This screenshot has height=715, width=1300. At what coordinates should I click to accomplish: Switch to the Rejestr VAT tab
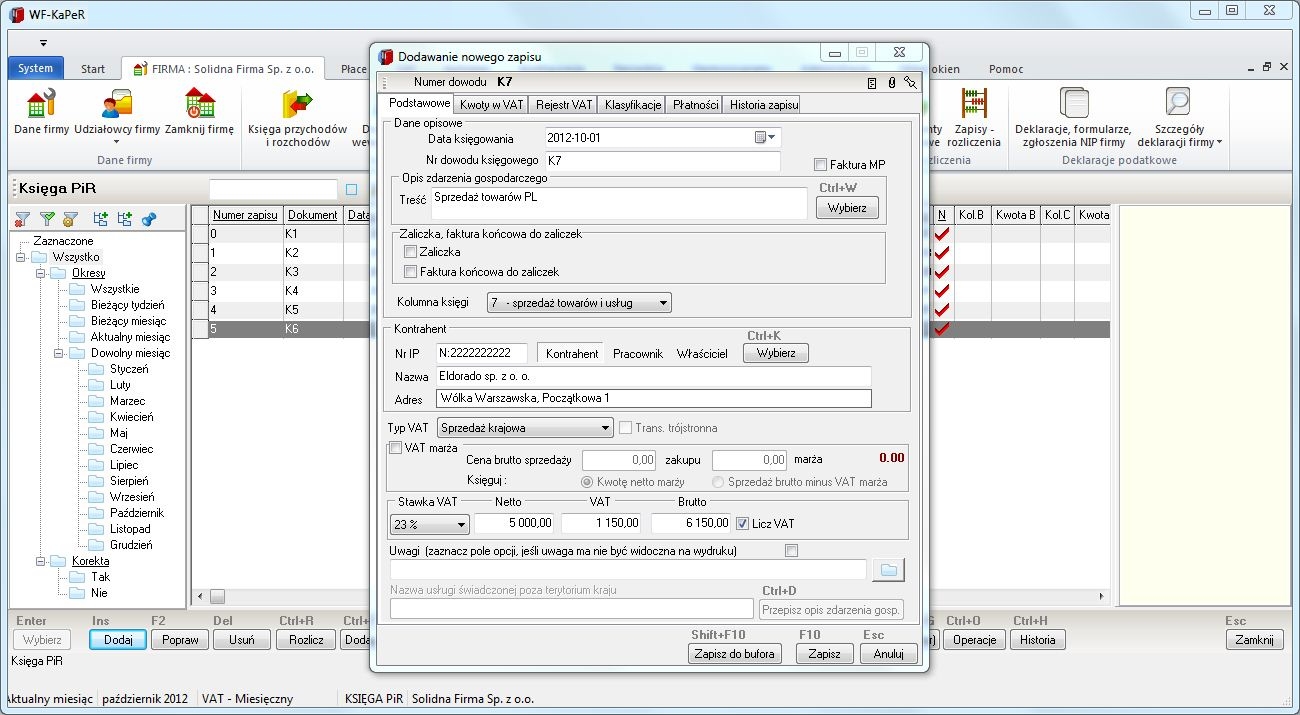pos(564,105)
